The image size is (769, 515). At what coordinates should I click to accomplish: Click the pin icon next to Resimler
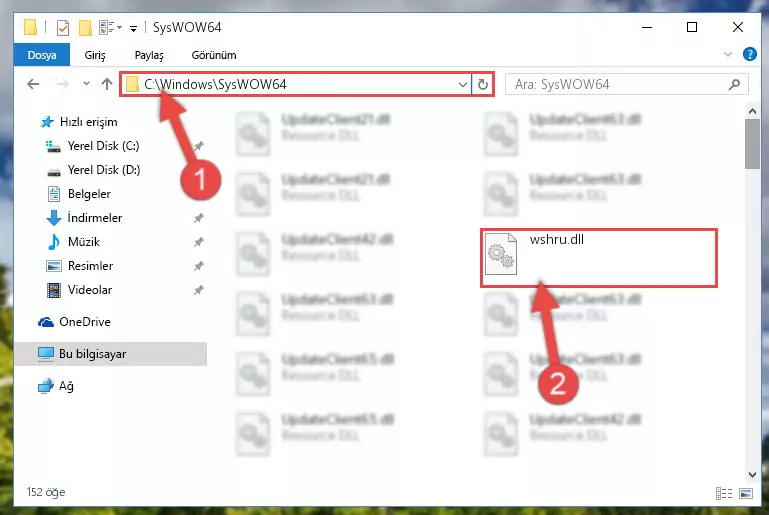pyautogui.click(x=199, y=266)
